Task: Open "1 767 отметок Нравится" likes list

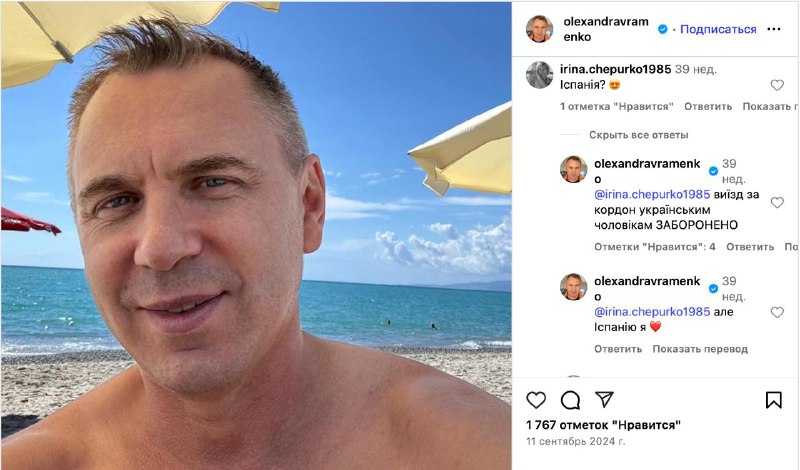Action: click(x=603, y=425)
